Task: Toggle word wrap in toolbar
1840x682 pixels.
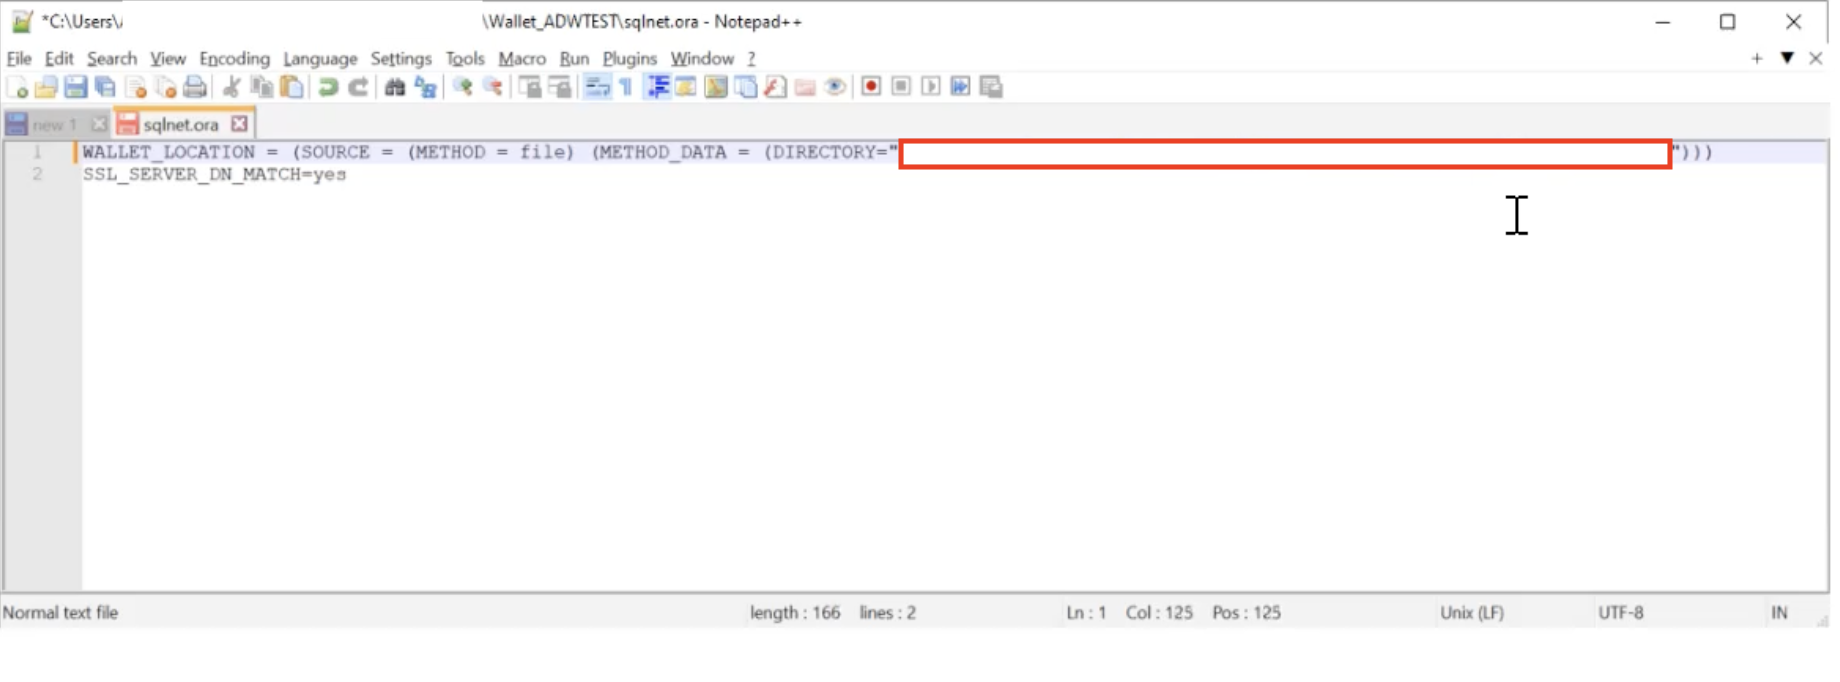Action: [x=597, y=87]
